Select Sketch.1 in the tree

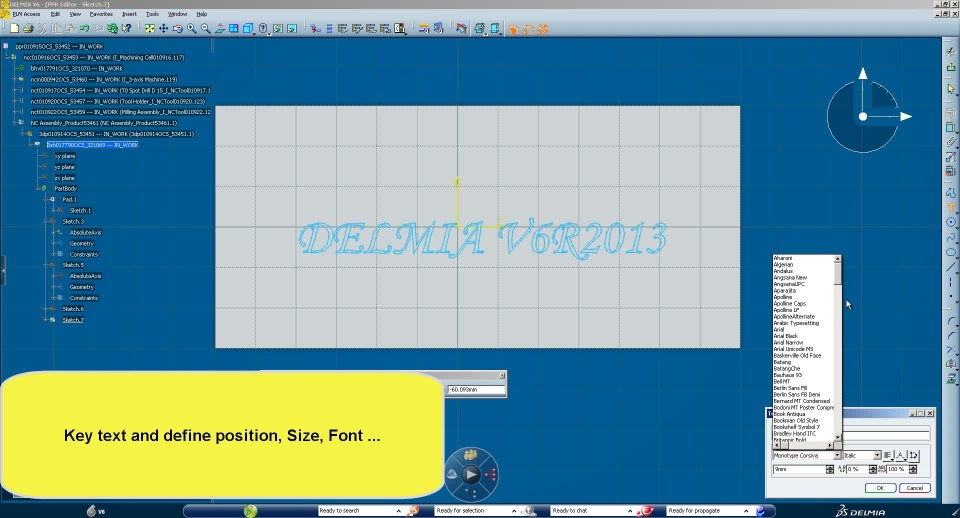point(80,210)
